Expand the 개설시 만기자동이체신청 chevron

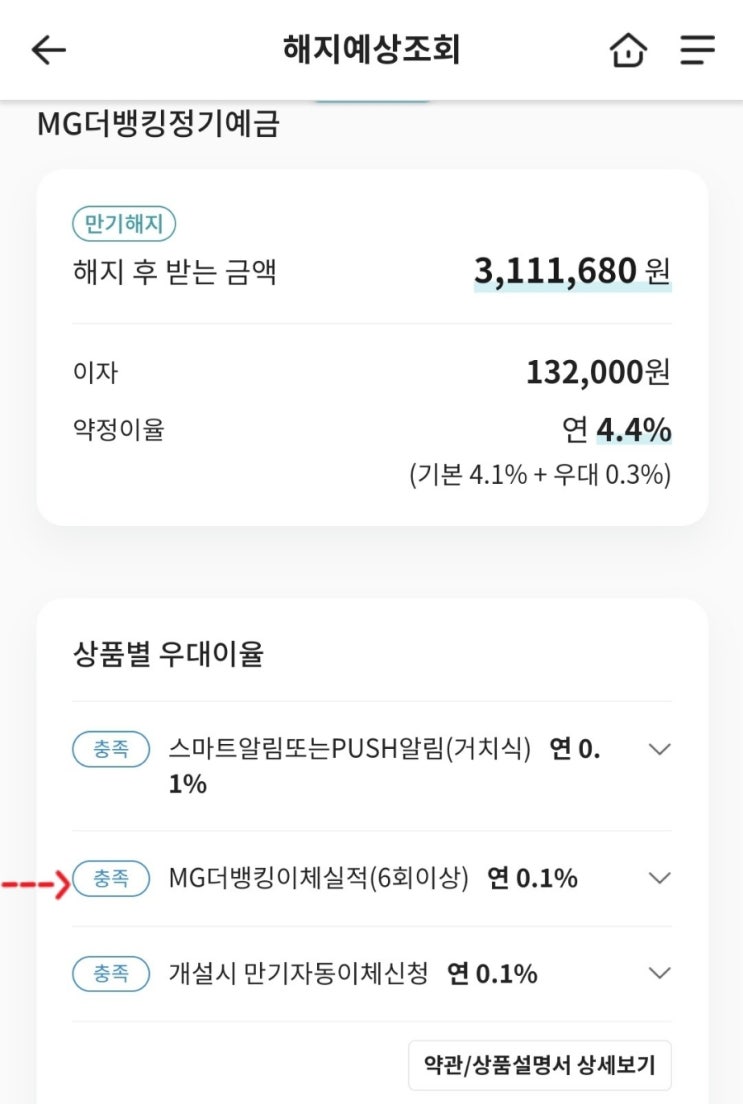659,972
